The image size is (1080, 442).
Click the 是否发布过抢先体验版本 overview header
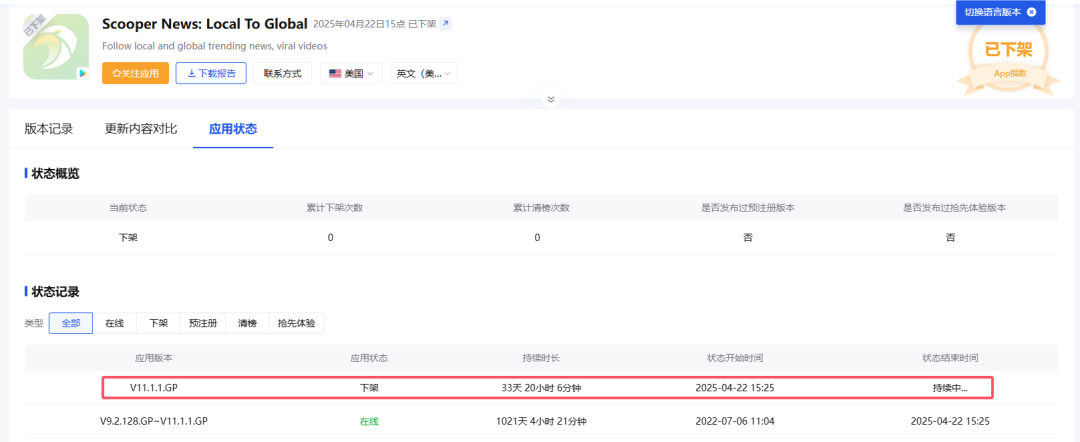[955, 207]
